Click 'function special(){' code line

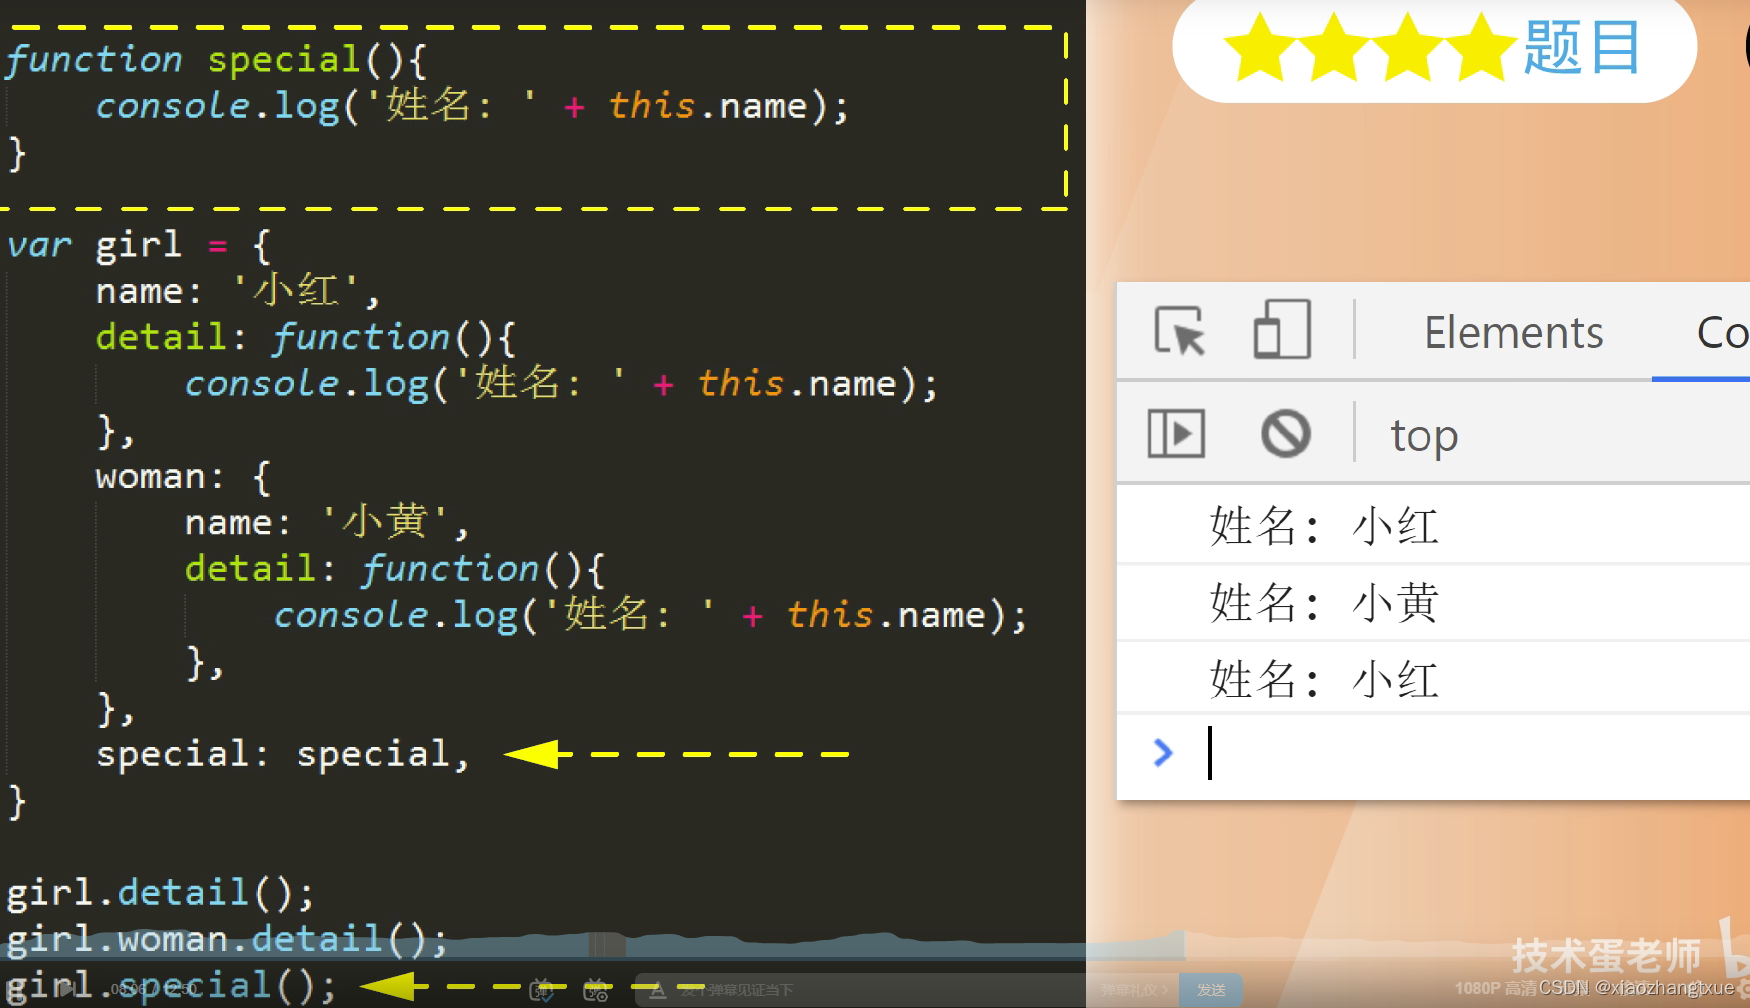pos(217,59)
